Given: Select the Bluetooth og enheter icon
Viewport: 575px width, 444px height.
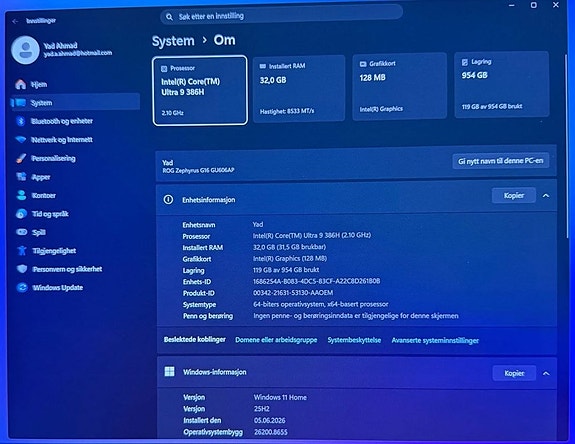Looking at the screenshot, I should coord(21,121).
